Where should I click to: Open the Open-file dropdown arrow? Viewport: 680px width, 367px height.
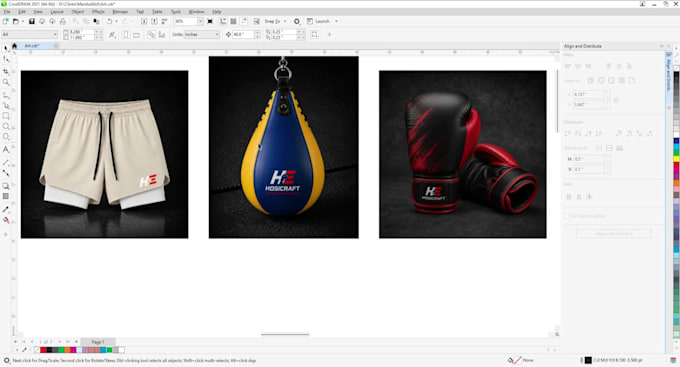23,21
